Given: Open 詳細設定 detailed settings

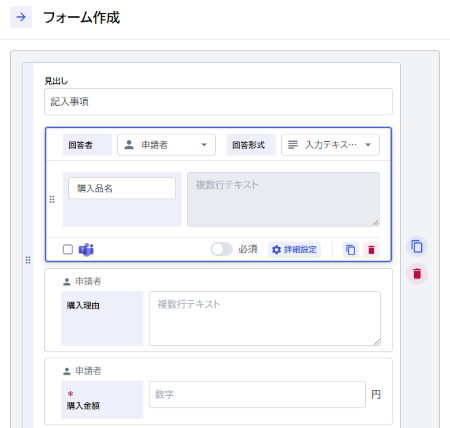Looking at the screenshot, I should tap(294, 250).
